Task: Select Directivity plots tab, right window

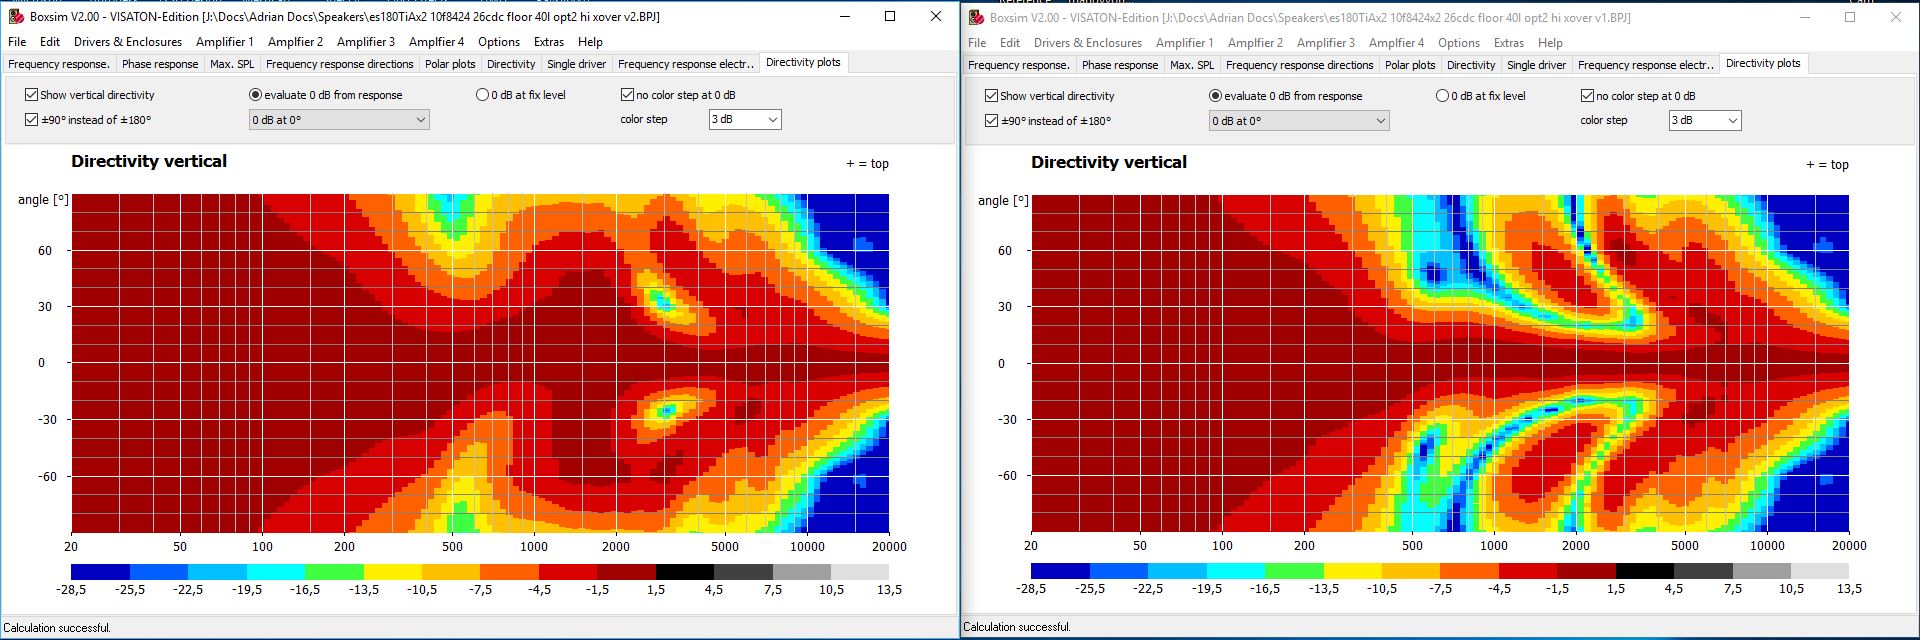Action: [1763, 63]
